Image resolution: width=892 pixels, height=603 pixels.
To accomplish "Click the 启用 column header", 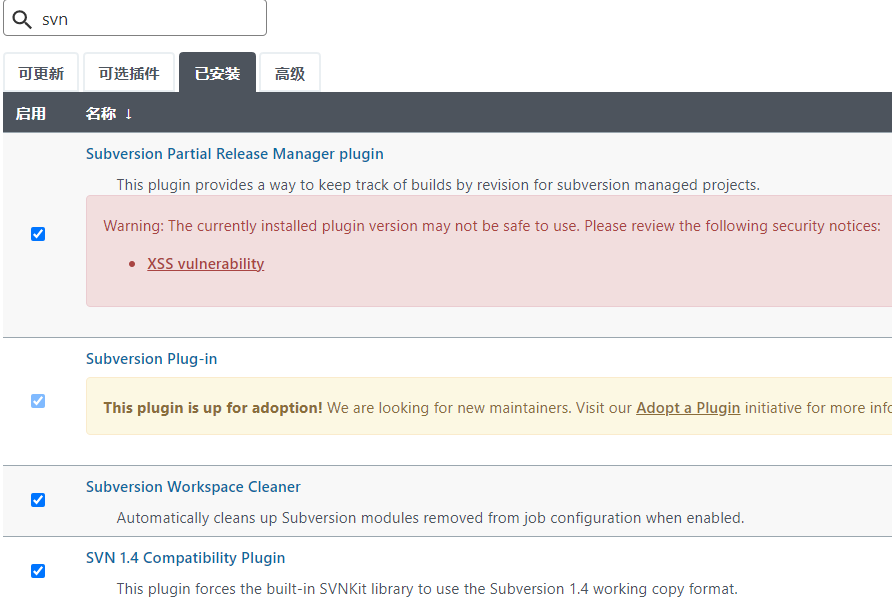I will (31, 114).
